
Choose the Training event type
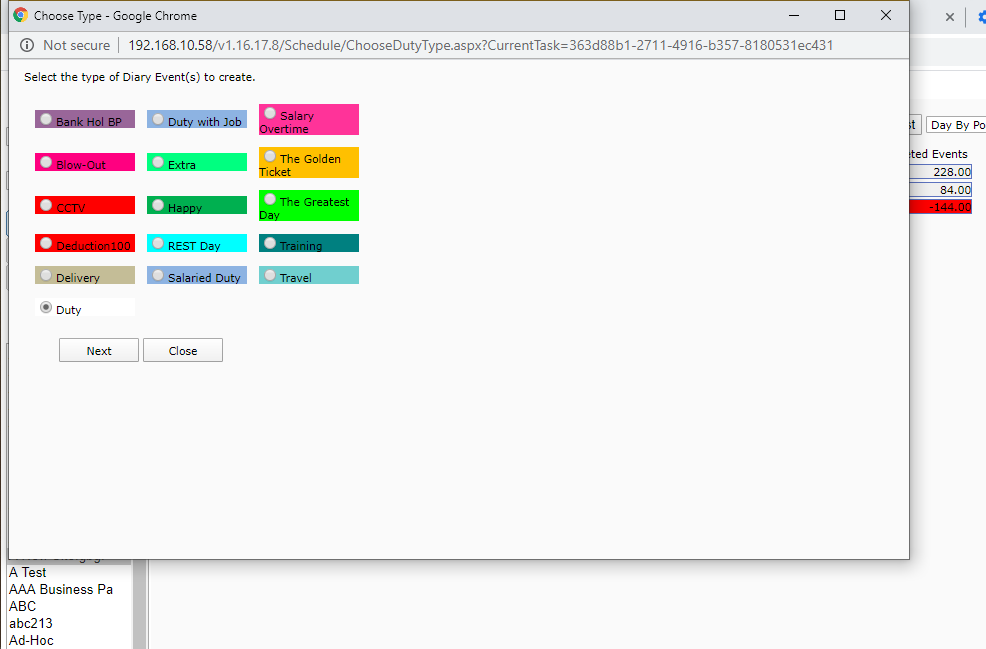(x=270, y=244)
